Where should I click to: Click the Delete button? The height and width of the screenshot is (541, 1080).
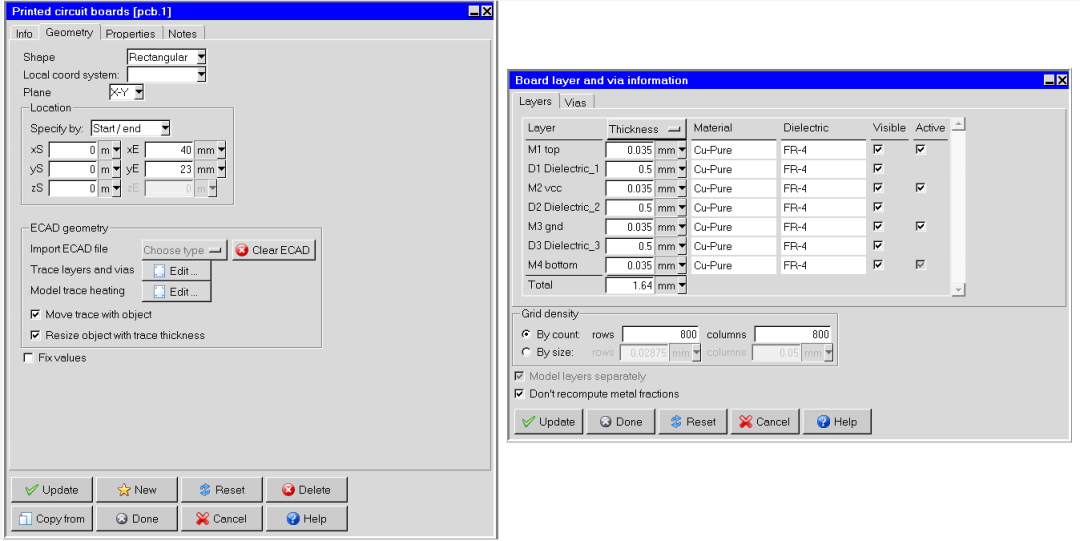(307, 490)
